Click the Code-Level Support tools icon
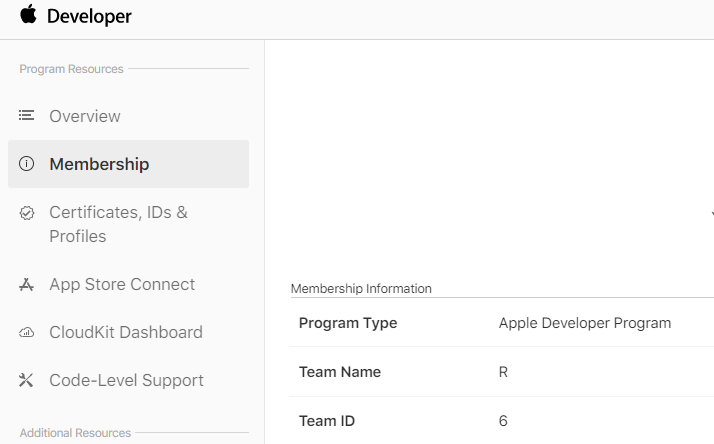Viewport: 714px width, 444px height. pos(27,381)
